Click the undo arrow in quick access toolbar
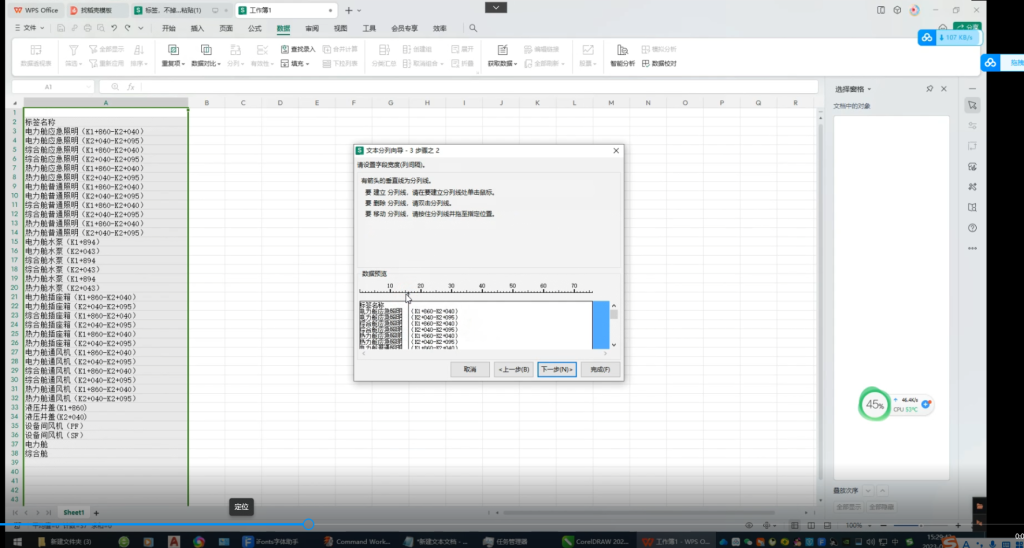Viewport: 1024px width, 548px height. click(114, 29)
